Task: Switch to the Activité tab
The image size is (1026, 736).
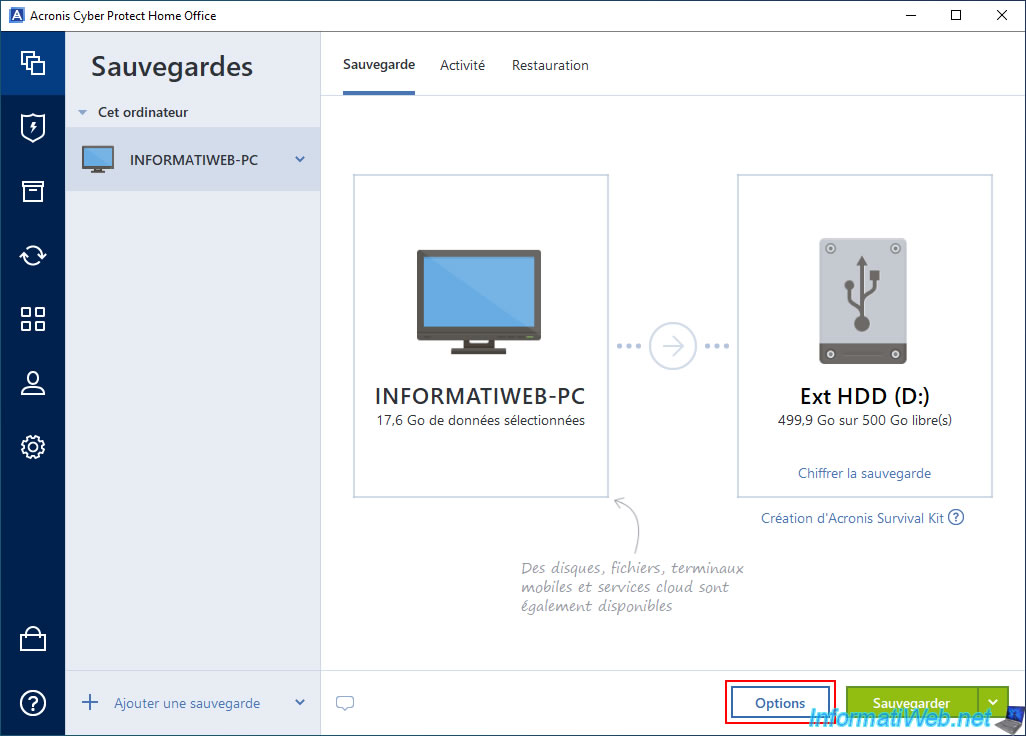Action: tap(463, 65)
